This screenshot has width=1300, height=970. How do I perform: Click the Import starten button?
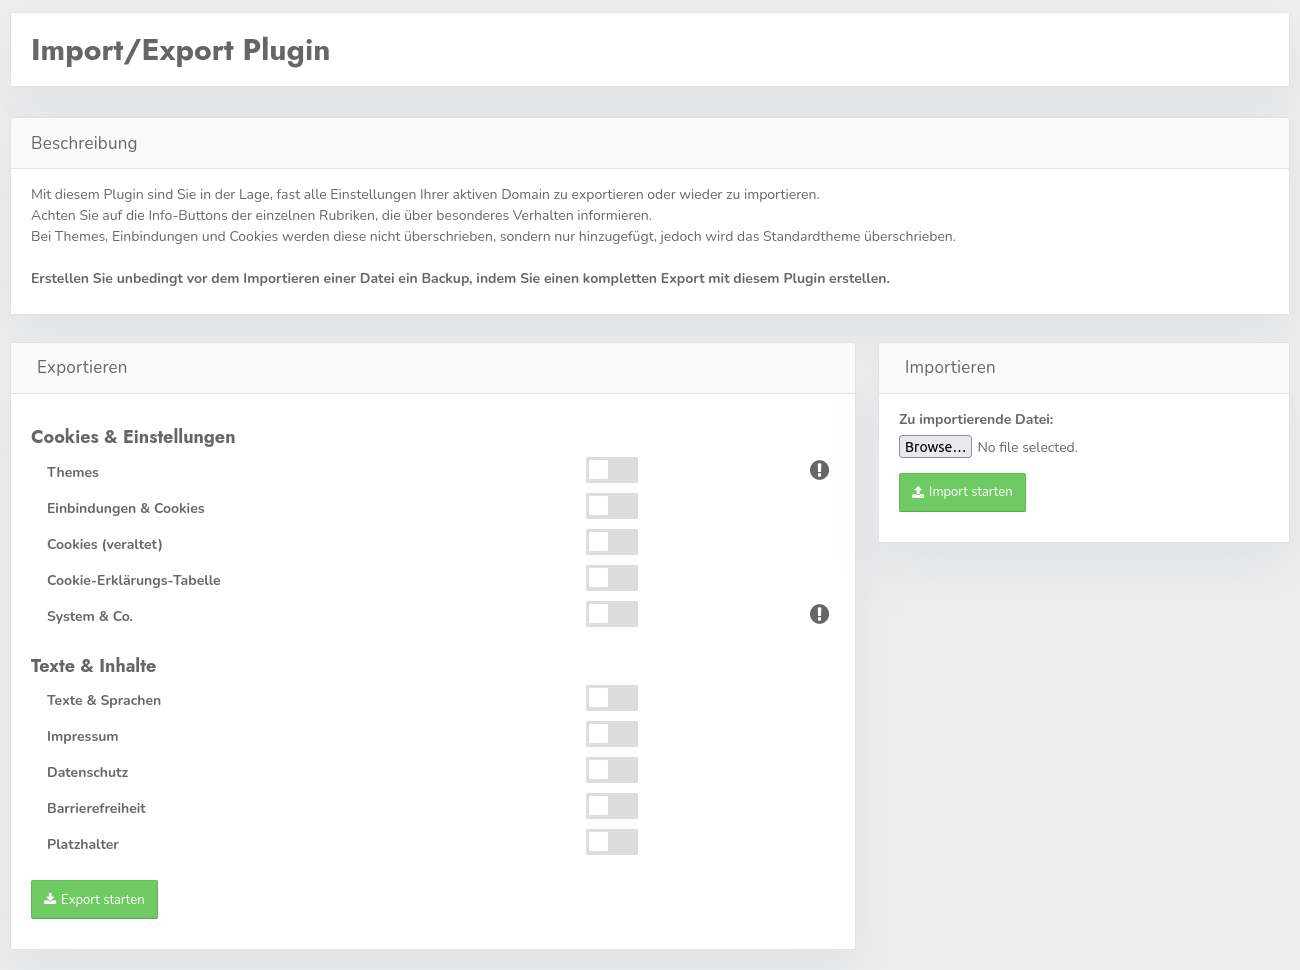962,492
